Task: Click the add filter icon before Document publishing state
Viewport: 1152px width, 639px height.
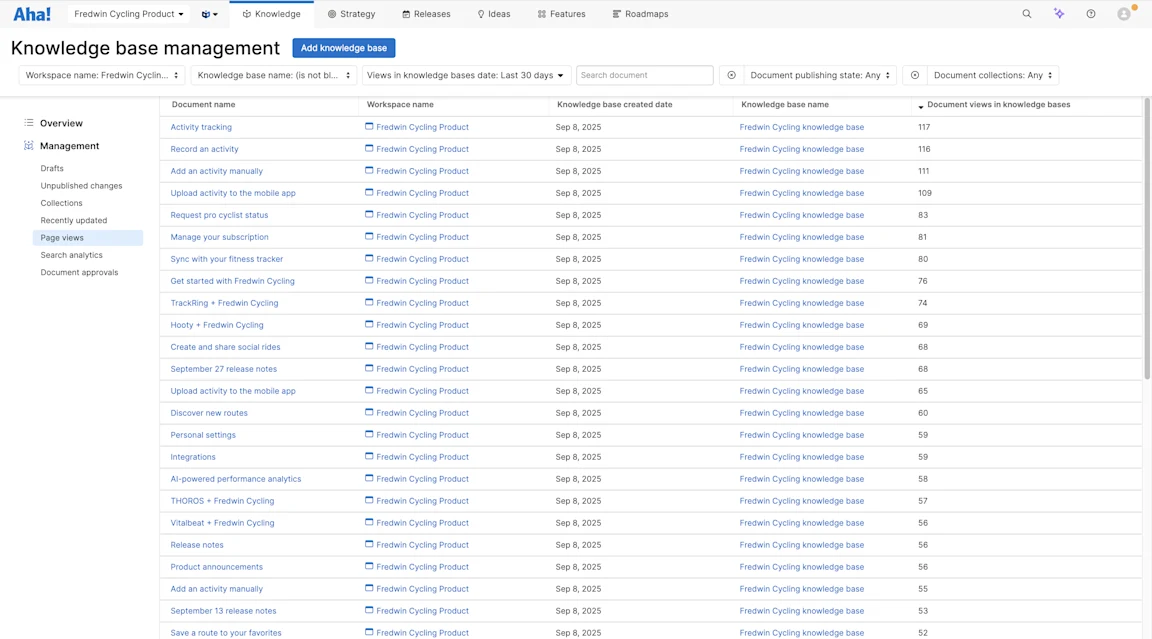Action: (x=731, y=75)
